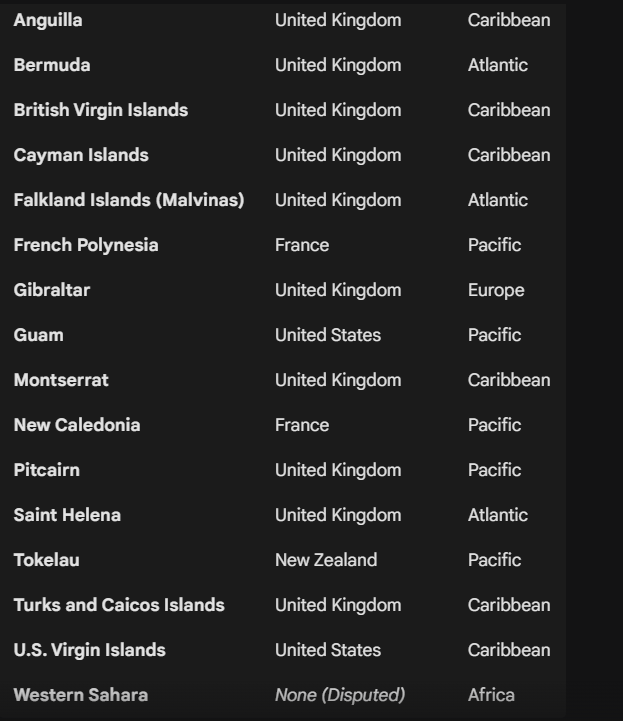This screenshot has width=623, height=721.
Task: Click the Western Sahara territory name
Action: [x=80, y=695]
